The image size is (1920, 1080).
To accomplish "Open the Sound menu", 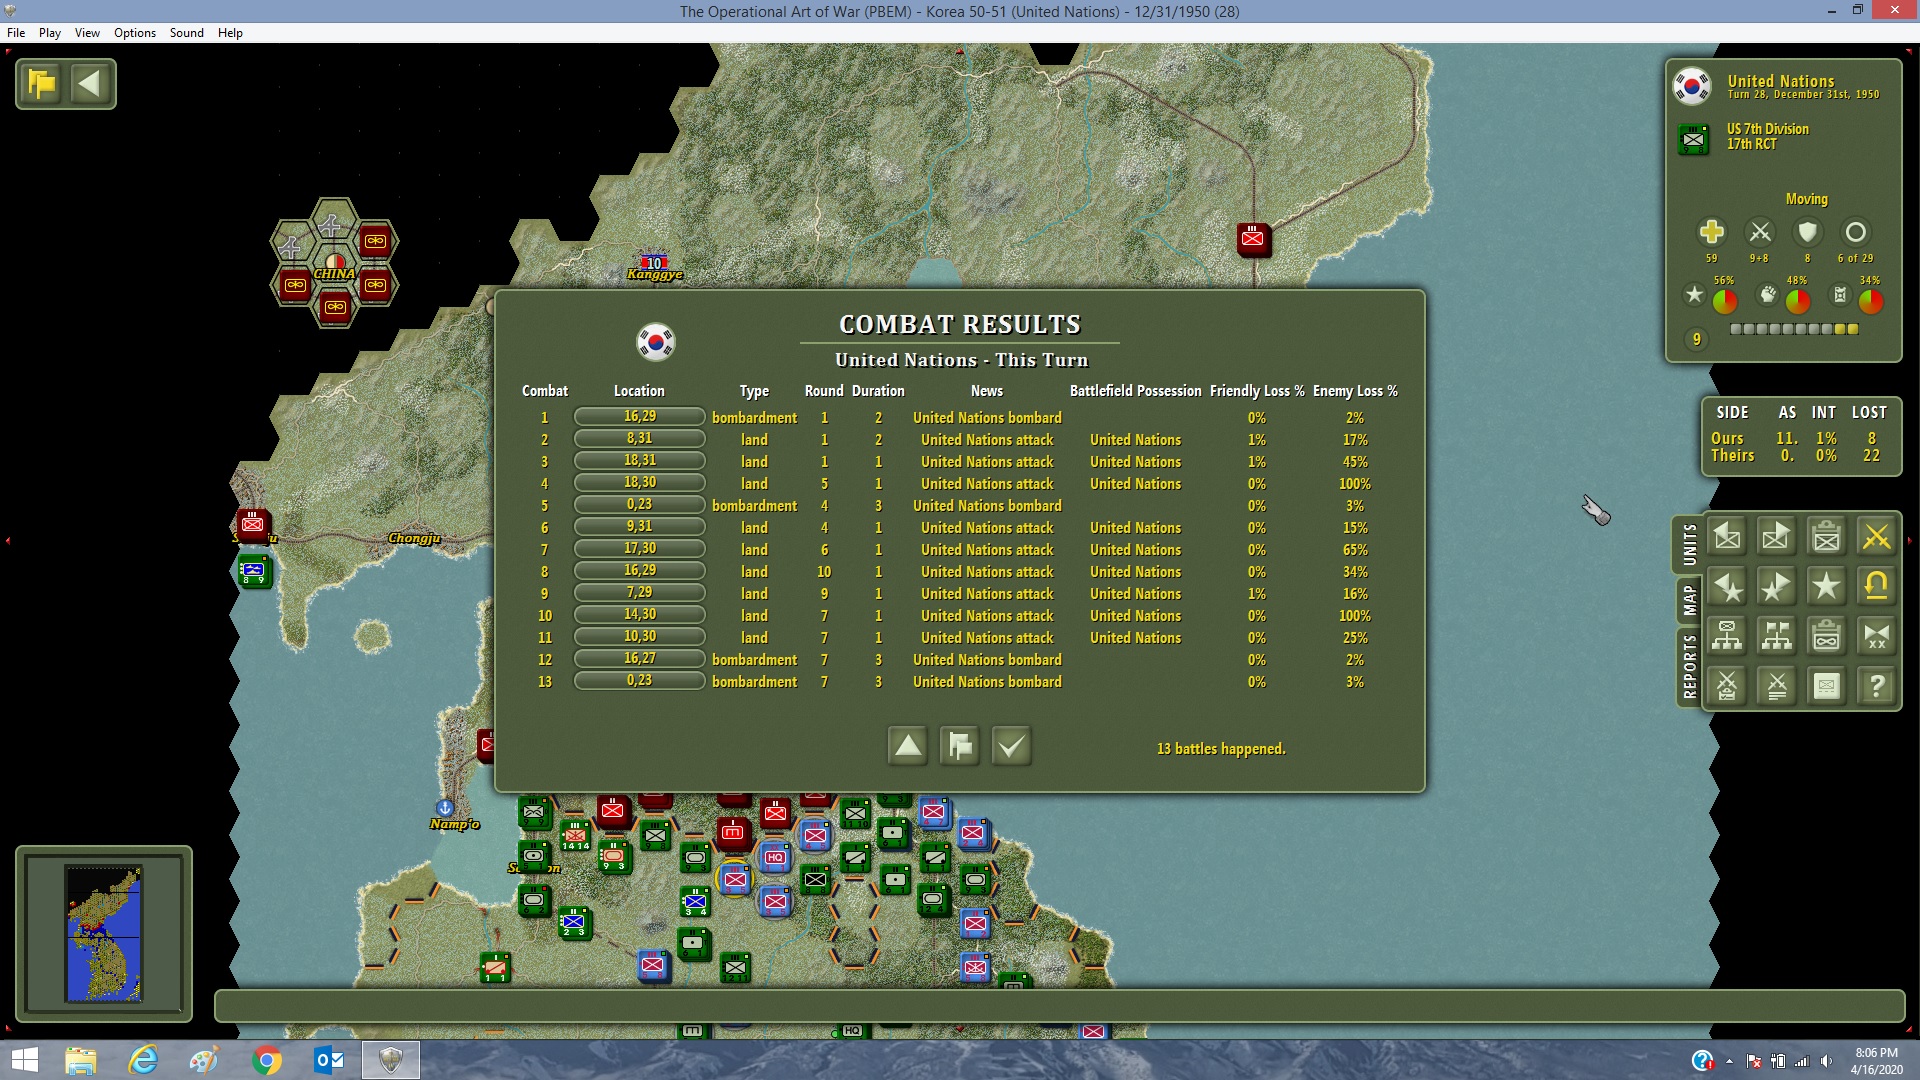I will click(187, 33).
